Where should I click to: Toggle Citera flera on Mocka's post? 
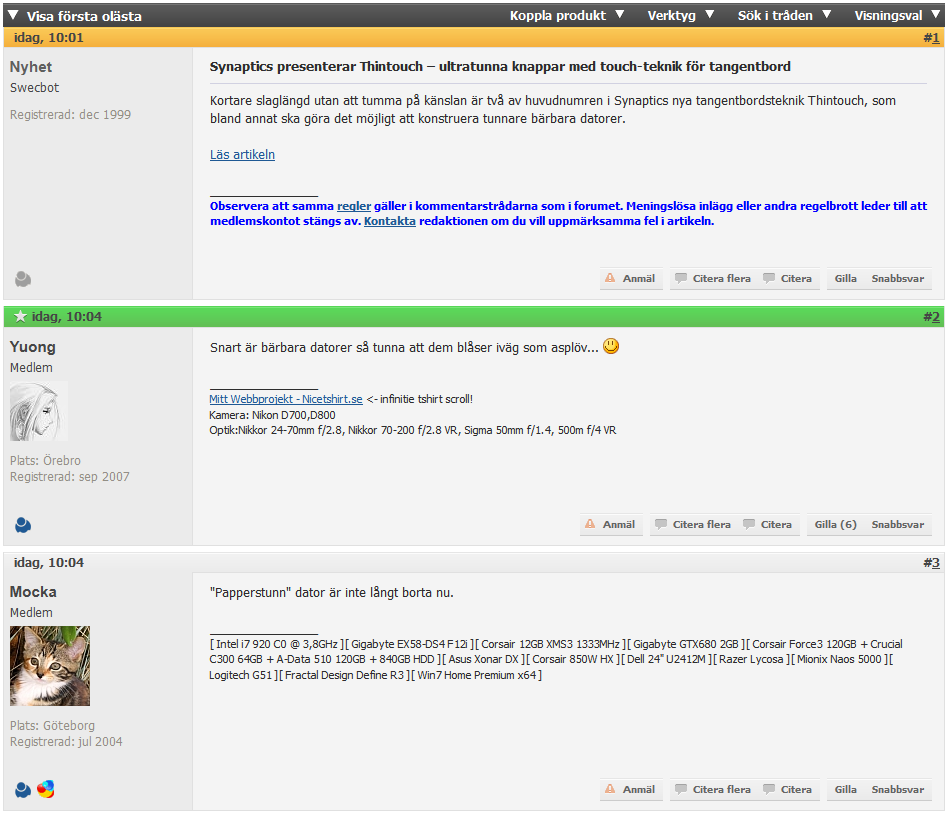(713, 789)
